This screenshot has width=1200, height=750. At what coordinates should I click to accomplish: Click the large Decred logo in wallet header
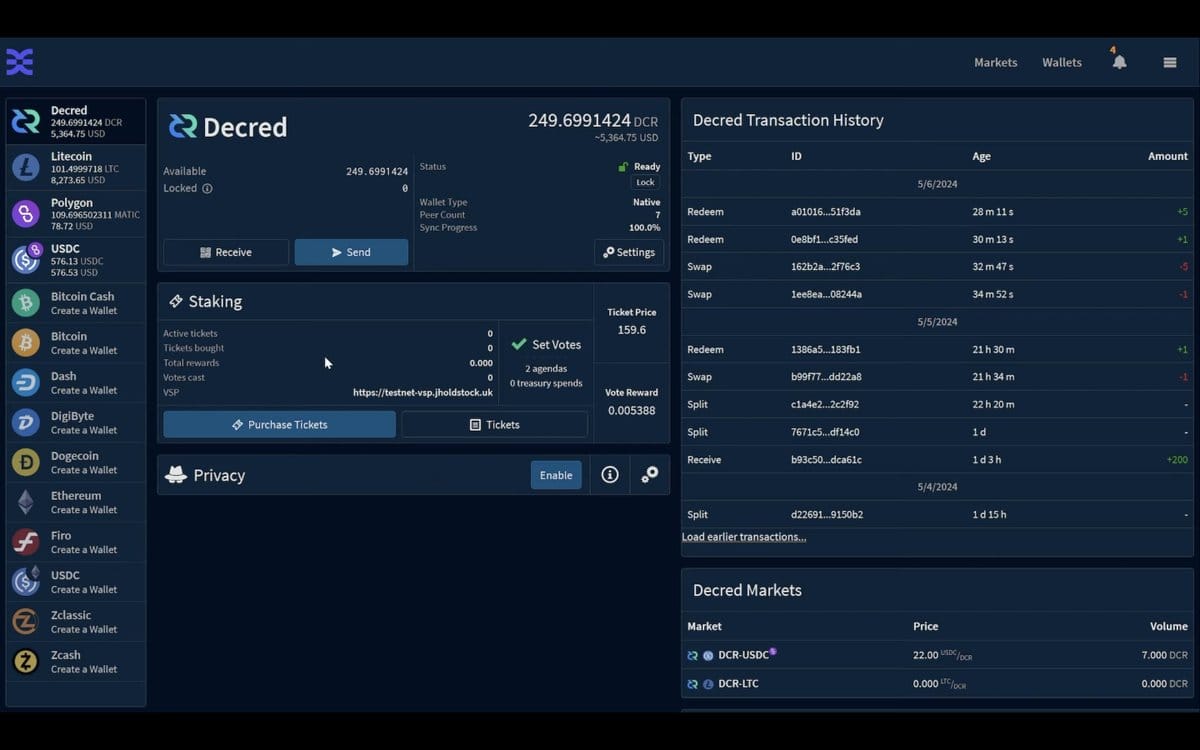(183, 126)
